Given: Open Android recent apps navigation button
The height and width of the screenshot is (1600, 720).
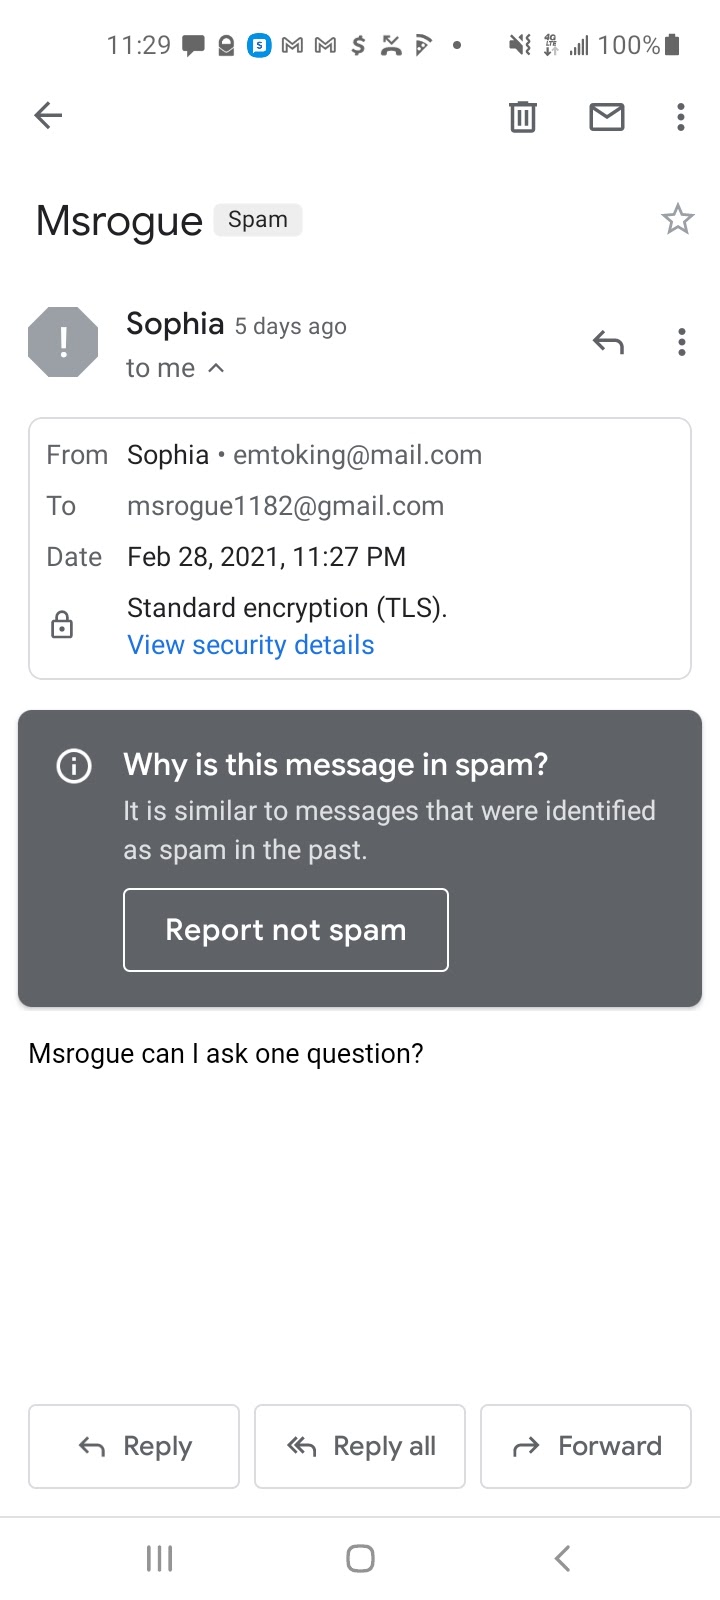Looking at the screenshot, I should tap(160, 1558).
